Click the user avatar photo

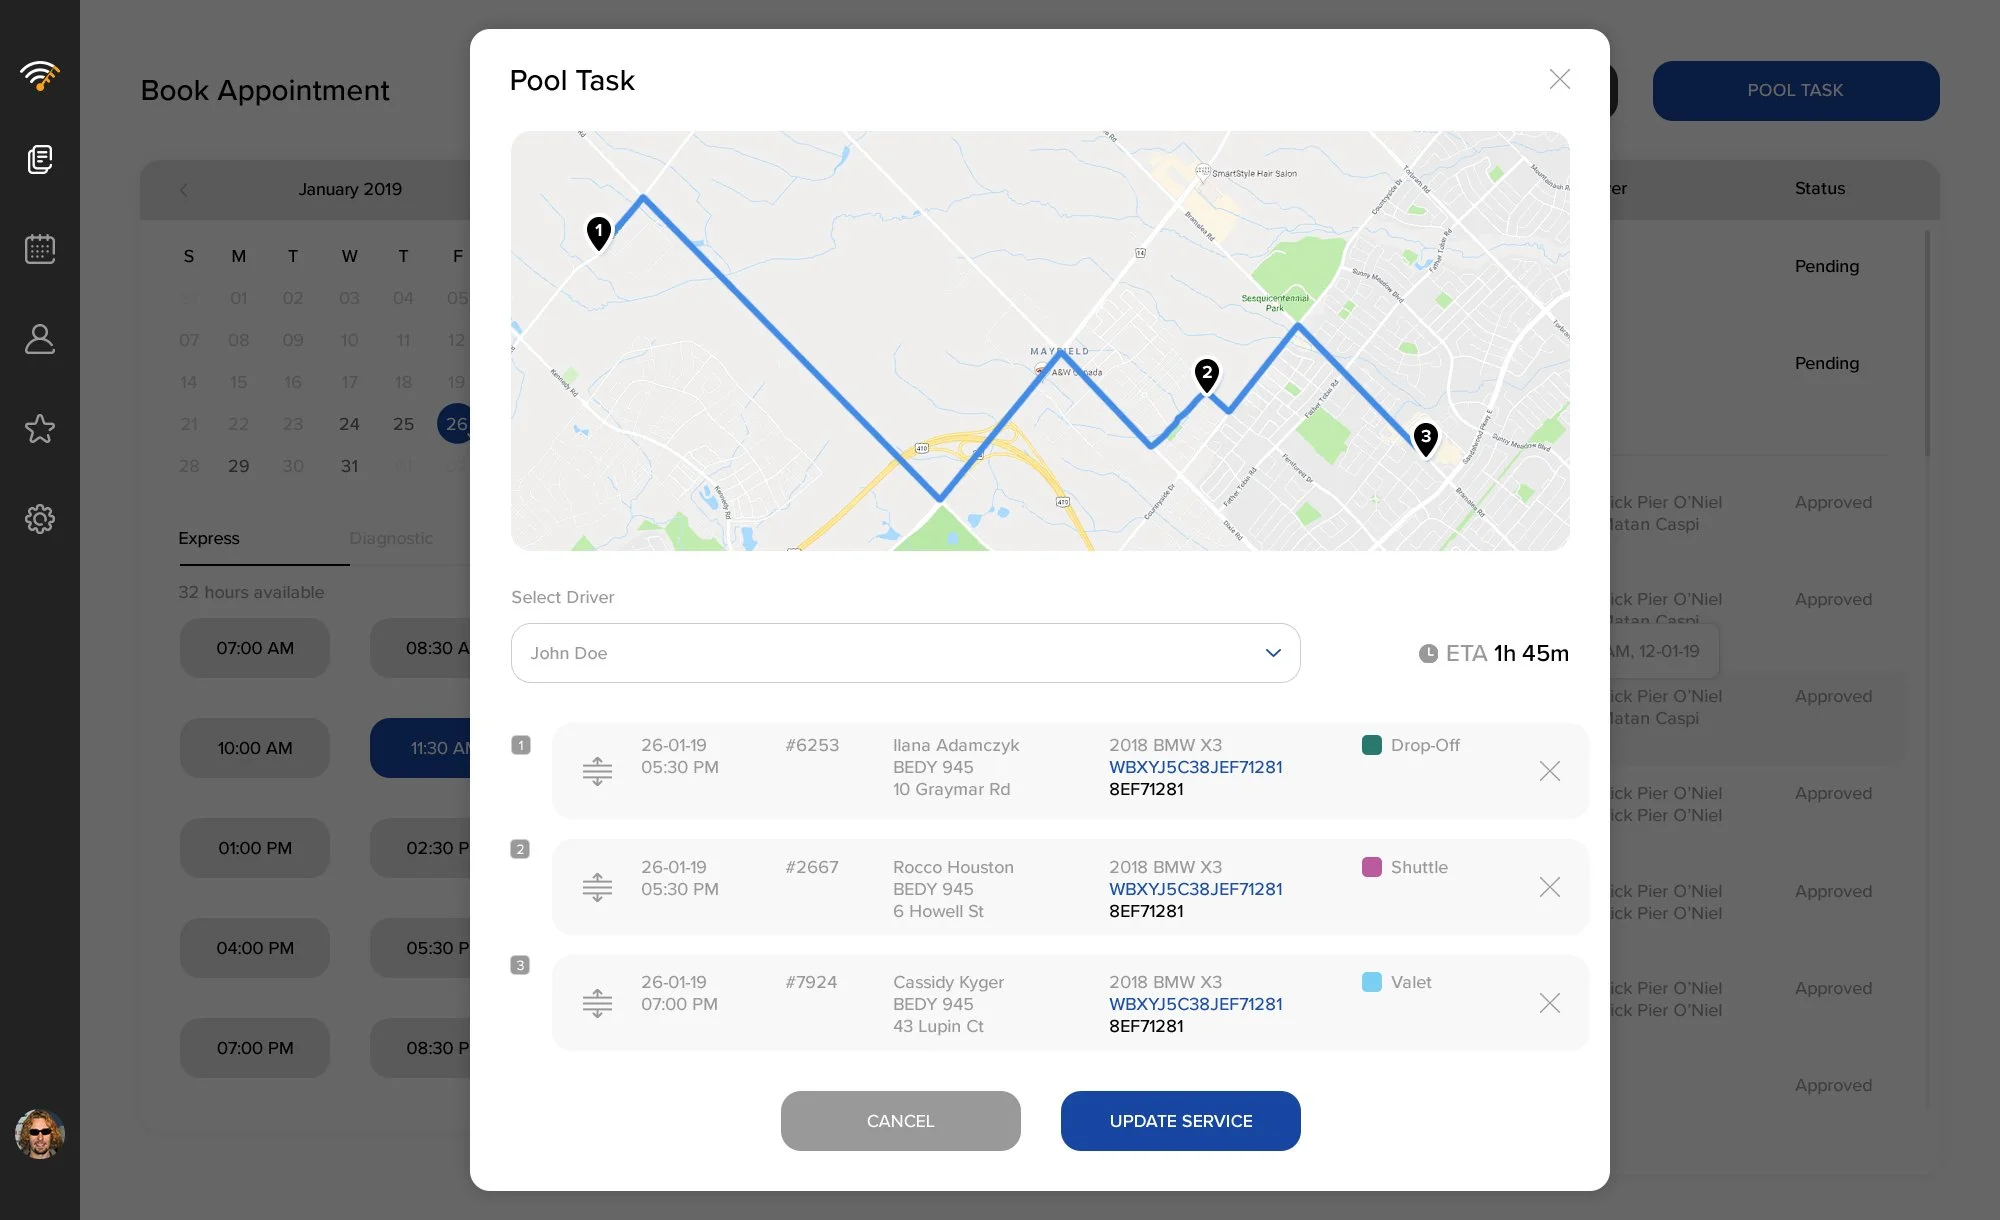(40, 1134)
